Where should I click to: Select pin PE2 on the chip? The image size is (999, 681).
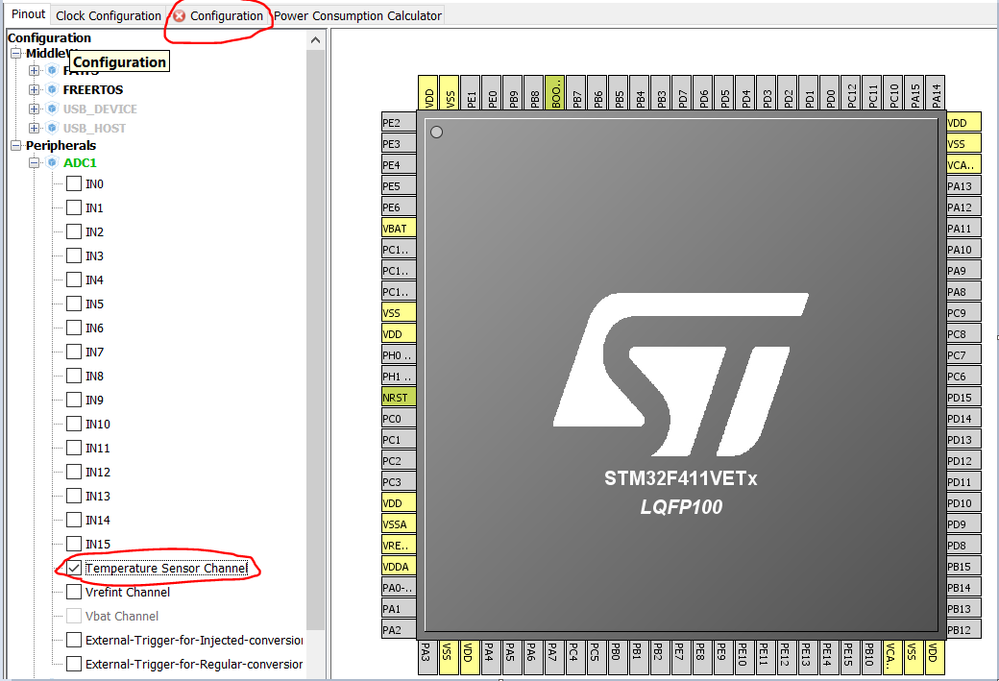click(x=398, y=122)
